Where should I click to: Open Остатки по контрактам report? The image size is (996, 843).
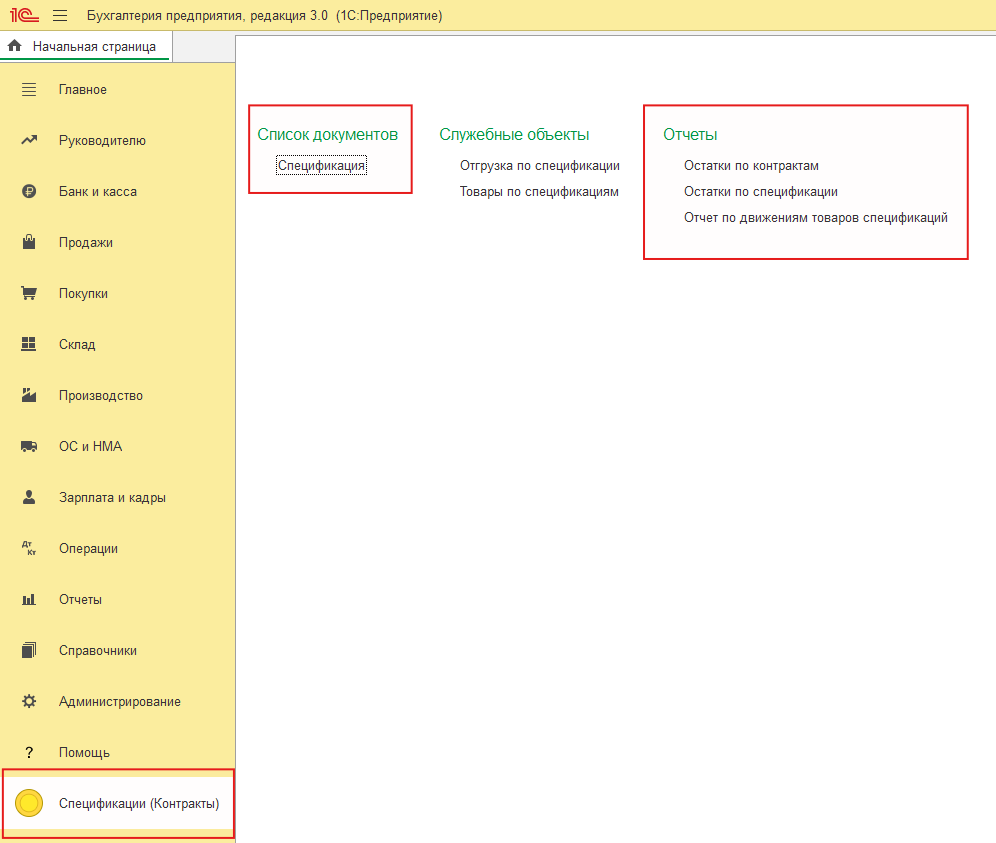[751, 165]
